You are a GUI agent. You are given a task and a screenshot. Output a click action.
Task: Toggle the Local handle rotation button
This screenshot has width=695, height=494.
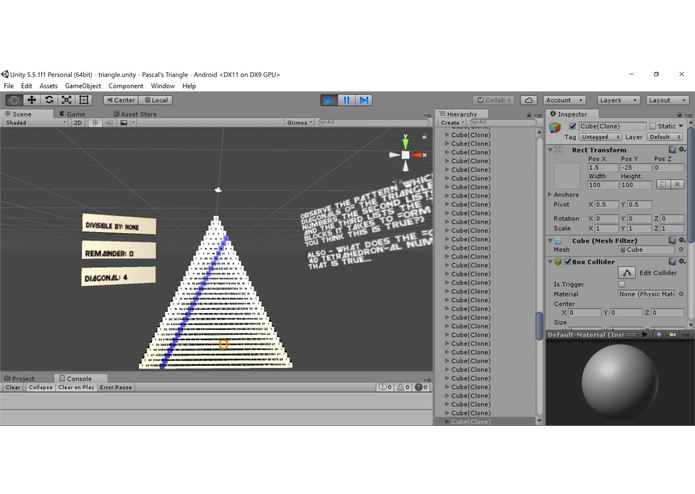tap(156, 100)
